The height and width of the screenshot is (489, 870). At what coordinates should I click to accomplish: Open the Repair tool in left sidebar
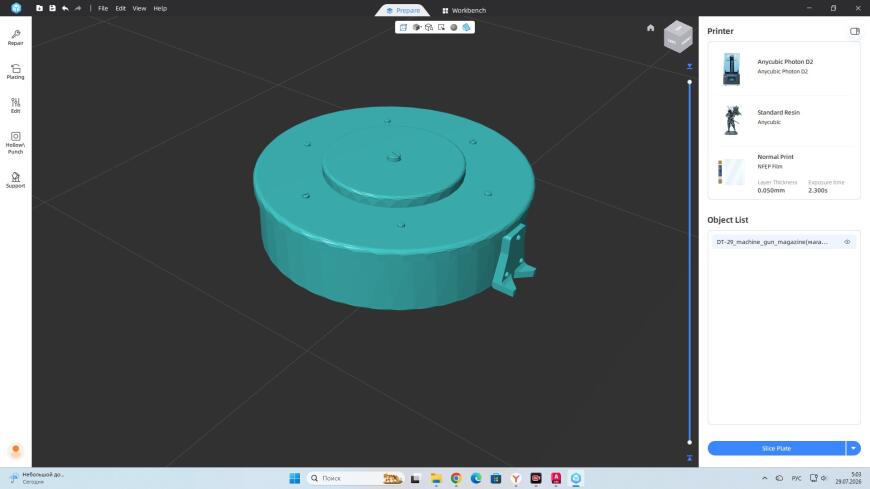pos(16,37)
